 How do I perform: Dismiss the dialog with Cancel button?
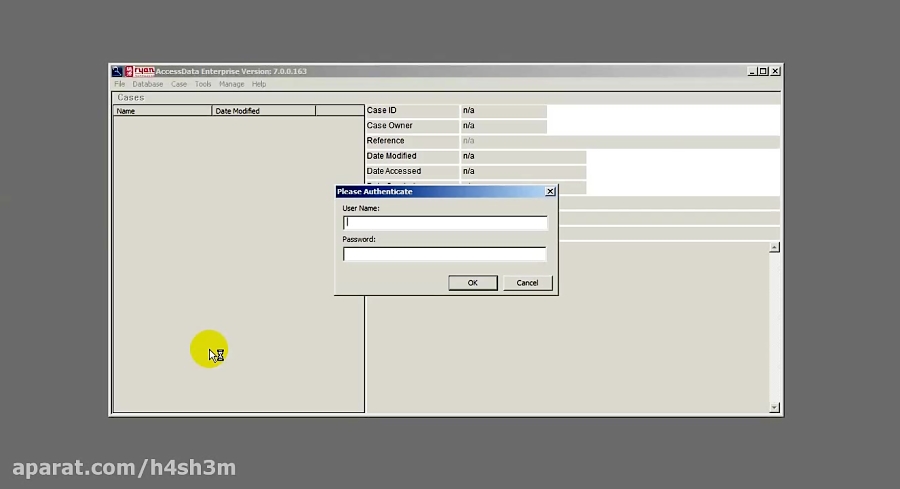[x=527, y=282]
